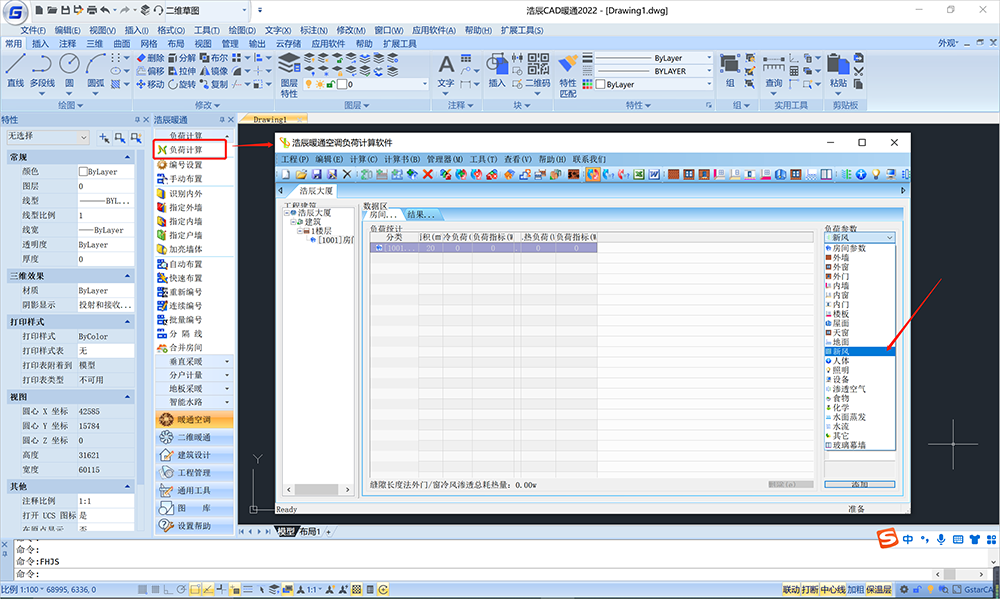Toggle the 联动 status bar button
This screenshot has width=1000, height=599.
click(791, 589)
